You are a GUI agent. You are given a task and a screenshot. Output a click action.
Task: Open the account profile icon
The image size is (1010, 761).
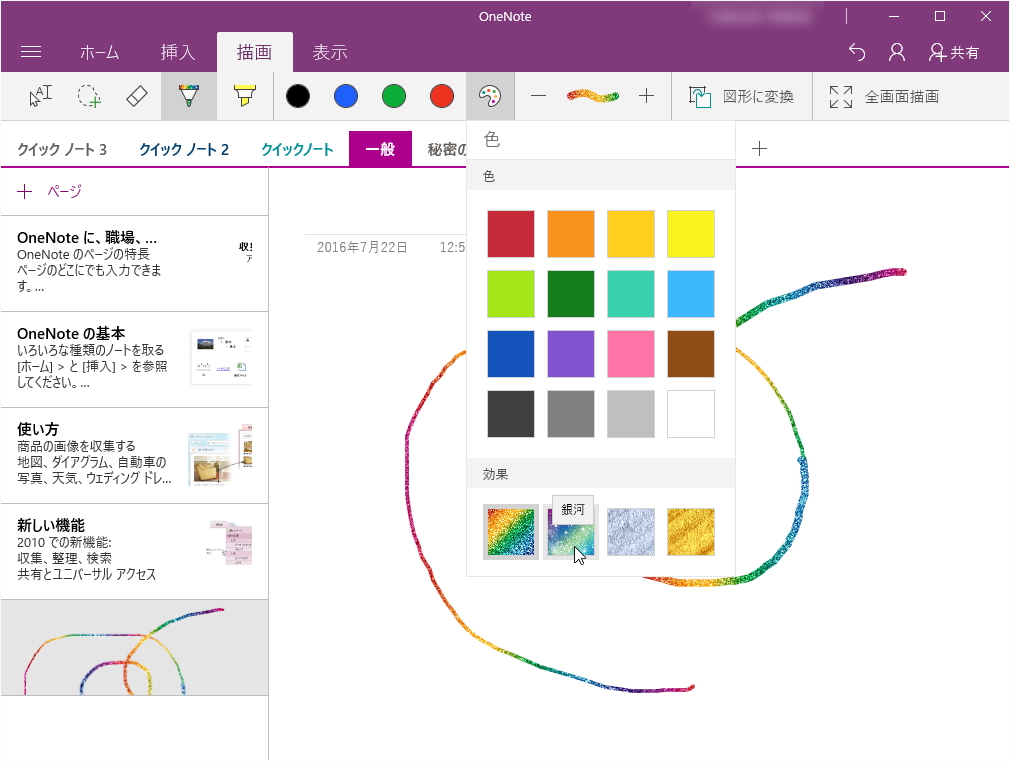(896, 51)
